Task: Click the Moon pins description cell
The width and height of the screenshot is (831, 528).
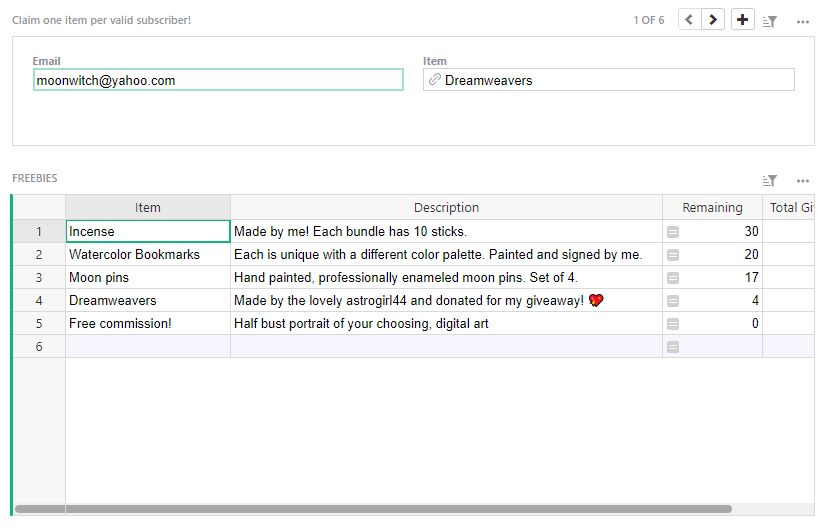Action: coord(446,278)
